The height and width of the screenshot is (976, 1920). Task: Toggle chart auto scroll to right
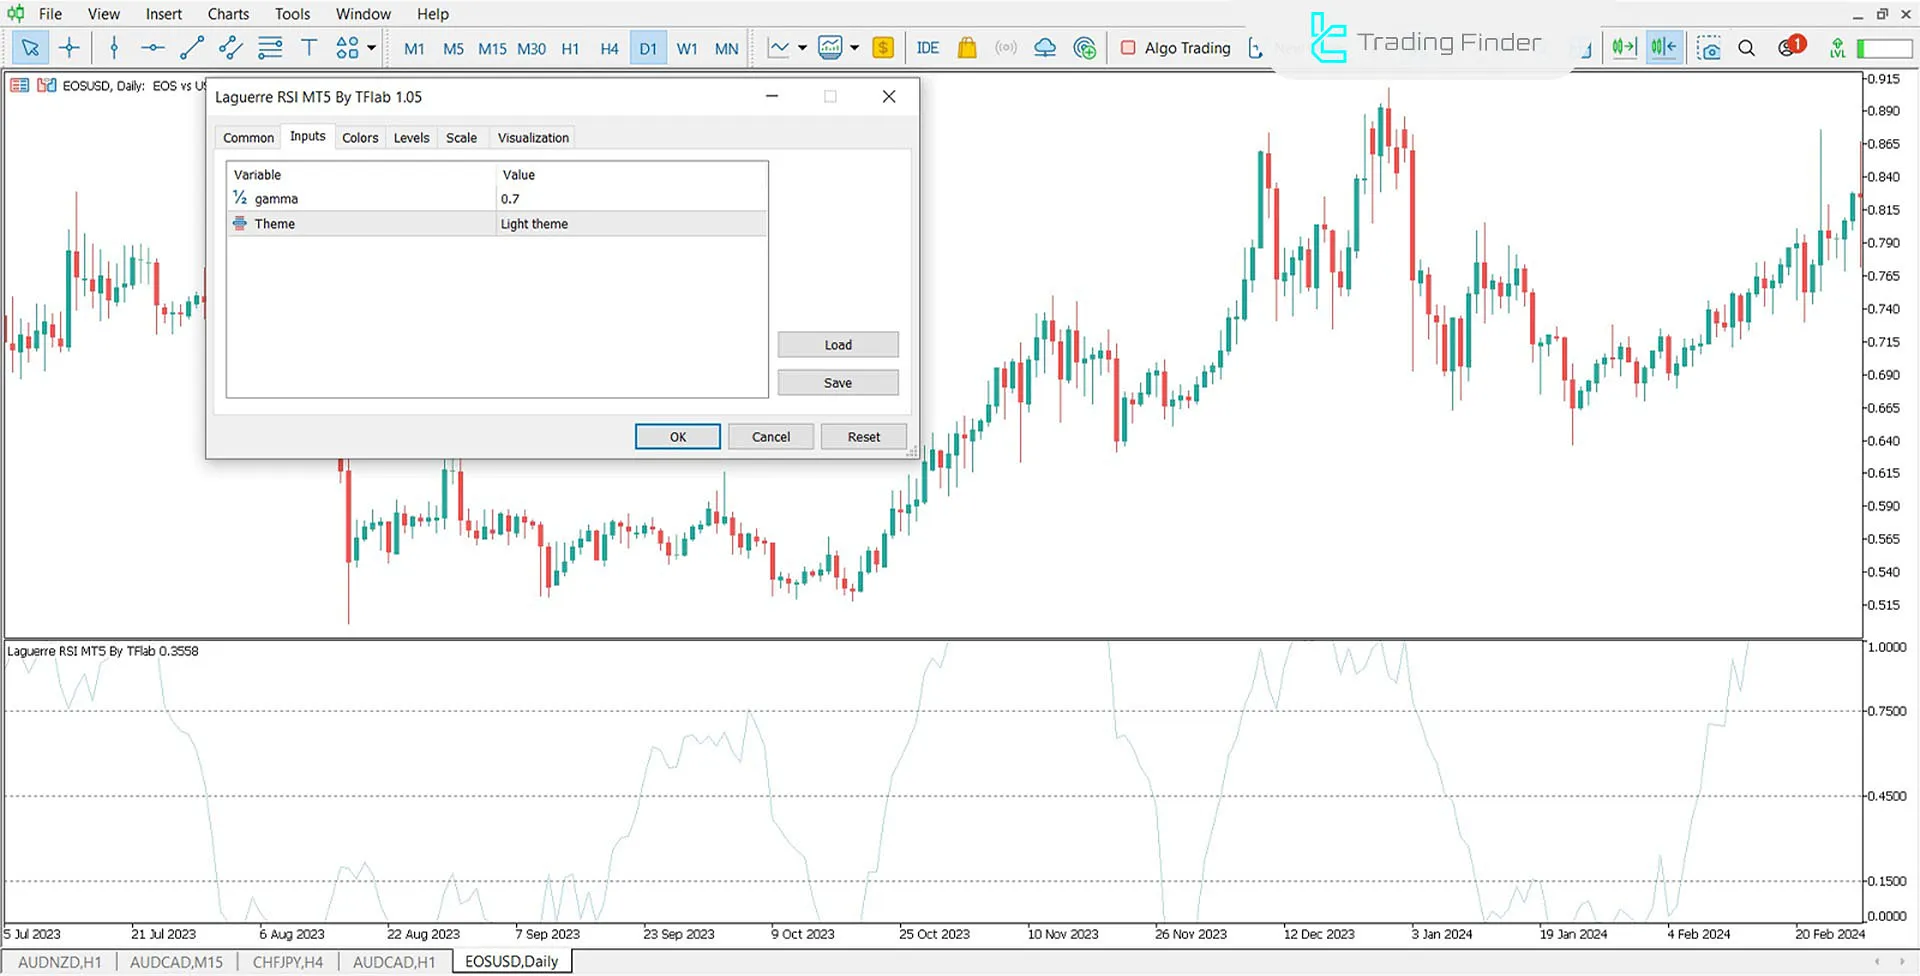pos(1624,47)
